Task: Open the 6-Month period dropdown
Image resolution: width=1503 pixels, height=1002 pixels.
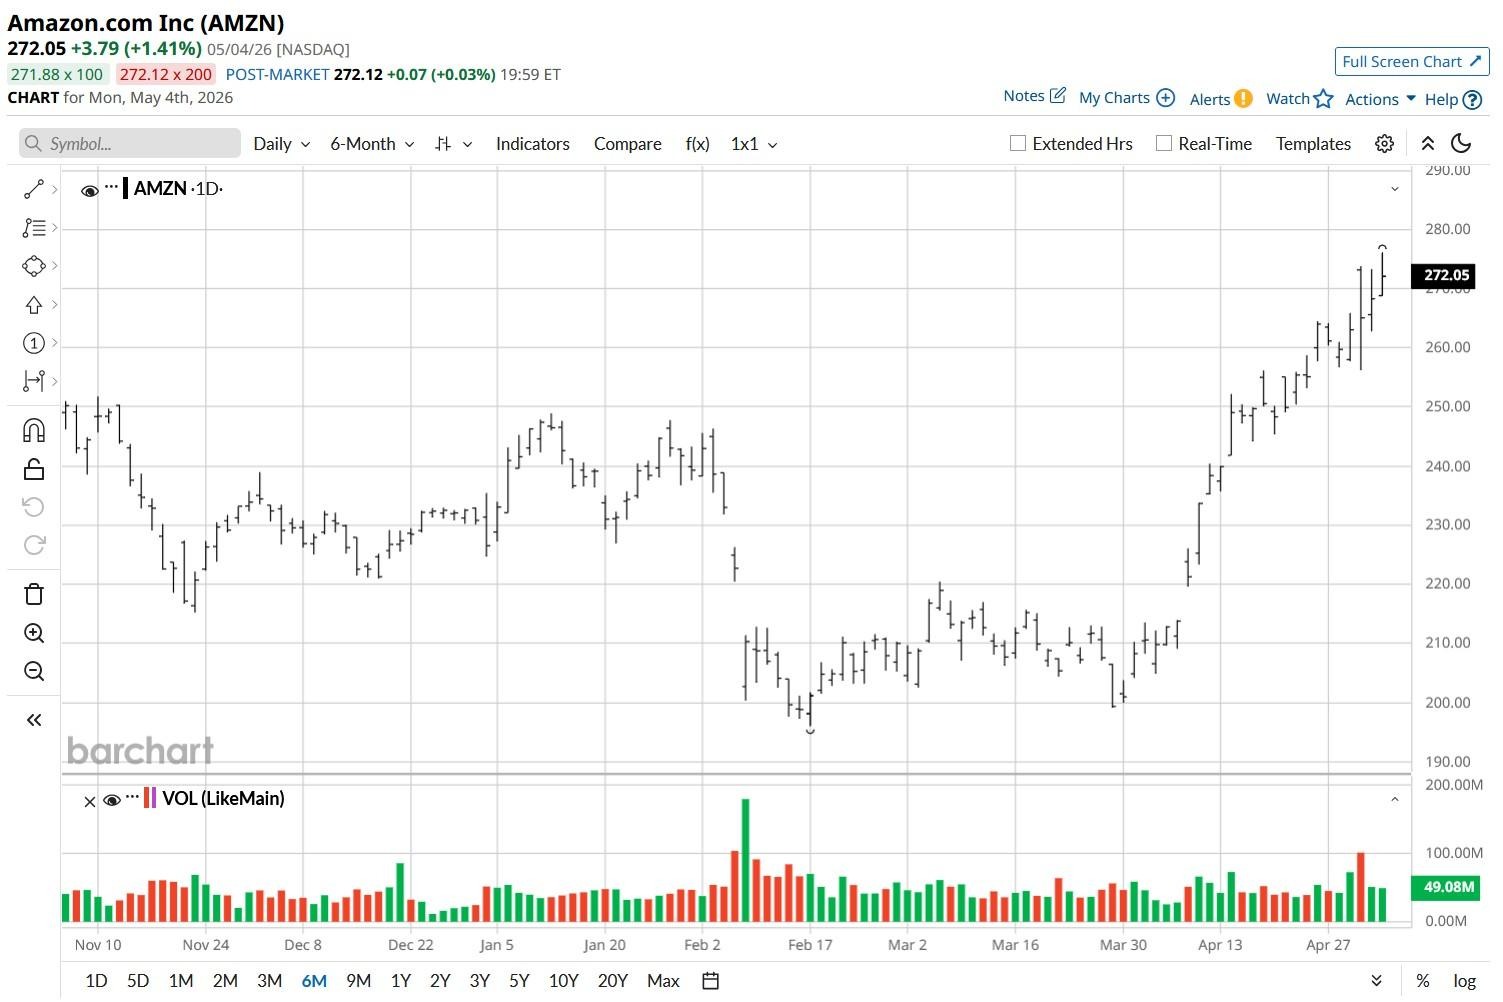Action: 372,144
